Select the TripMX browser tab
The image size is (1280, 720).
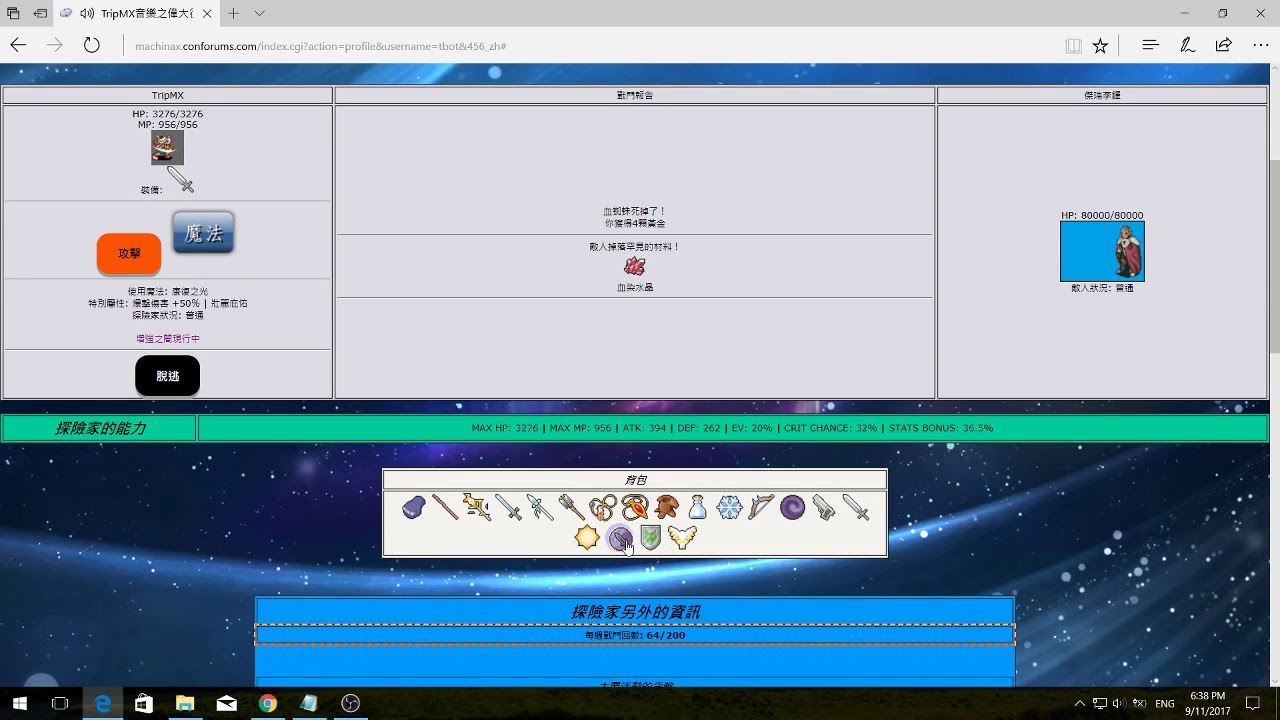136,13
